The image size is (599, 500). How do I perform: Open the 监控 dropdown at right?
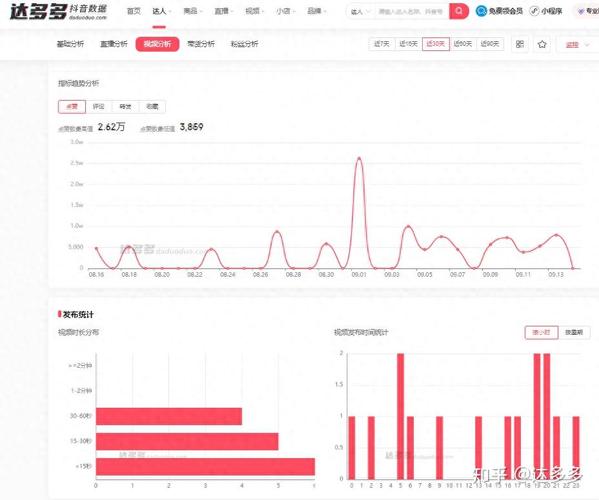pos(577,45)
